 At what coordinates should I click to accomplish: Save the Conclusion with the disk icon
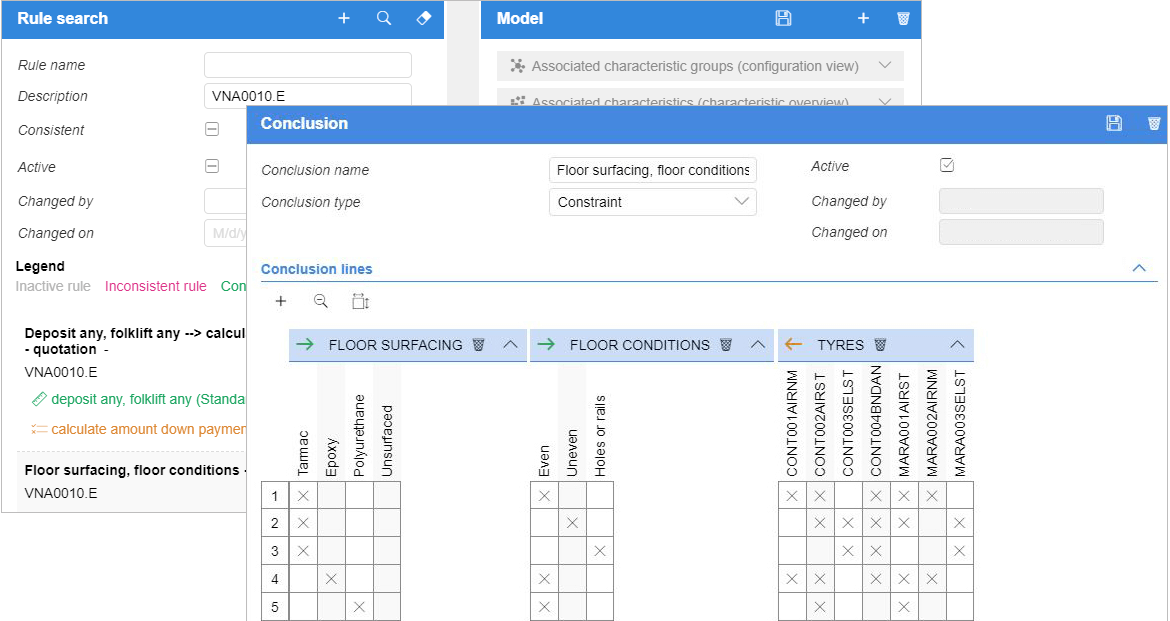pos(1114,123)
